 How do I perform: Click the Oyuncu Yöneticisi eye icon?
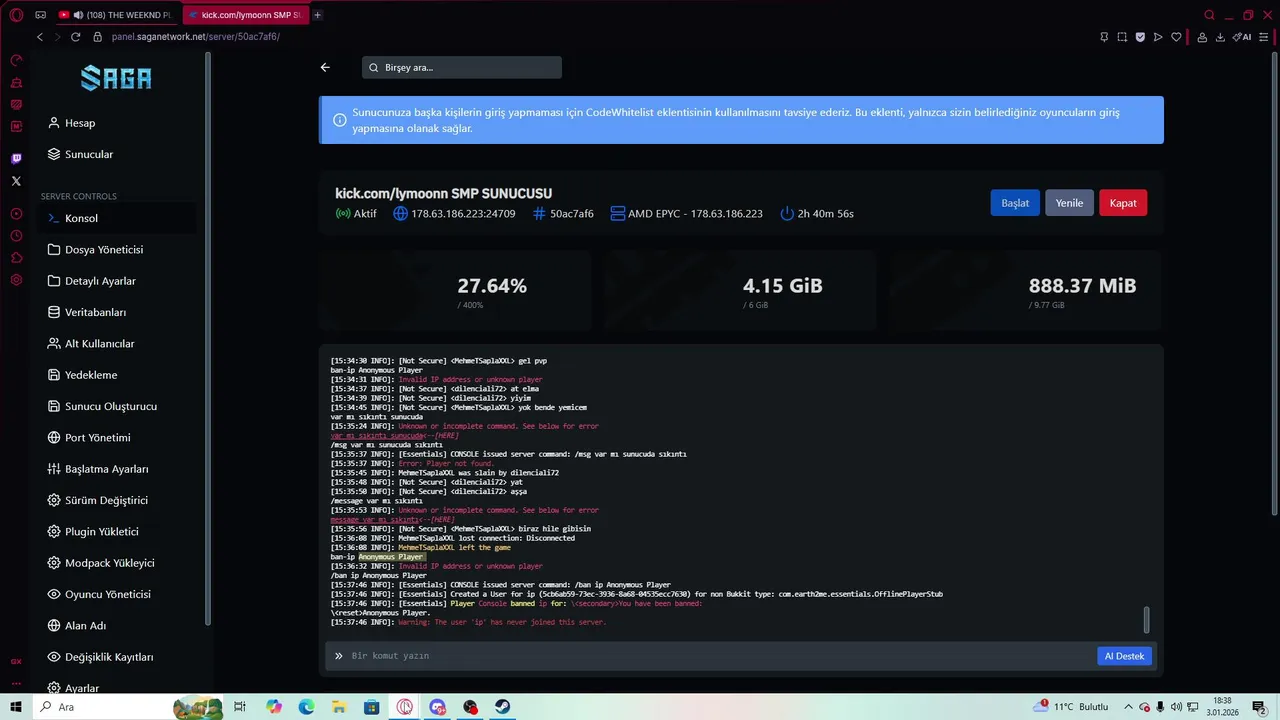54,594
